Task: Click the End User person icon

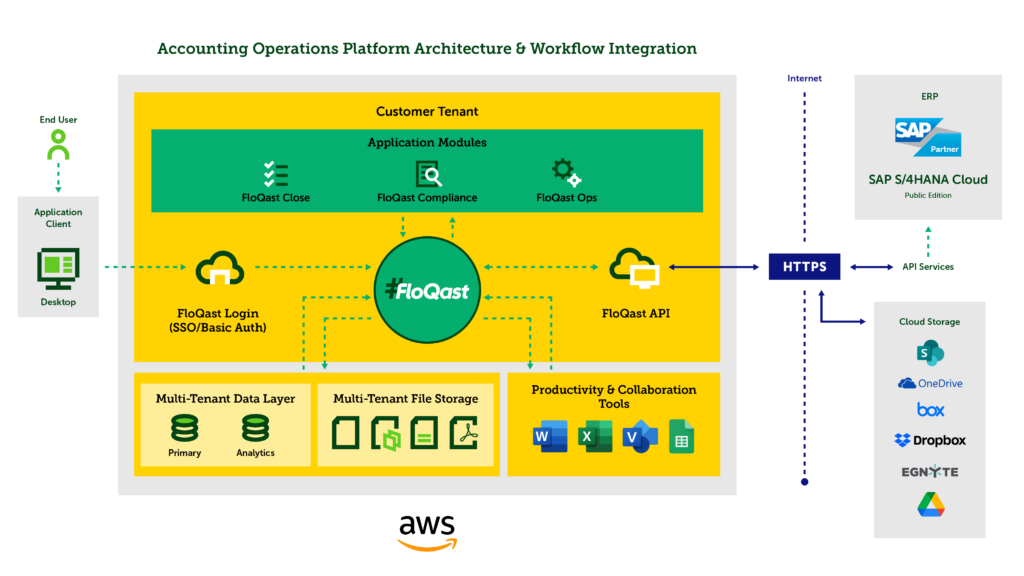Action: [x=58, y=144]
